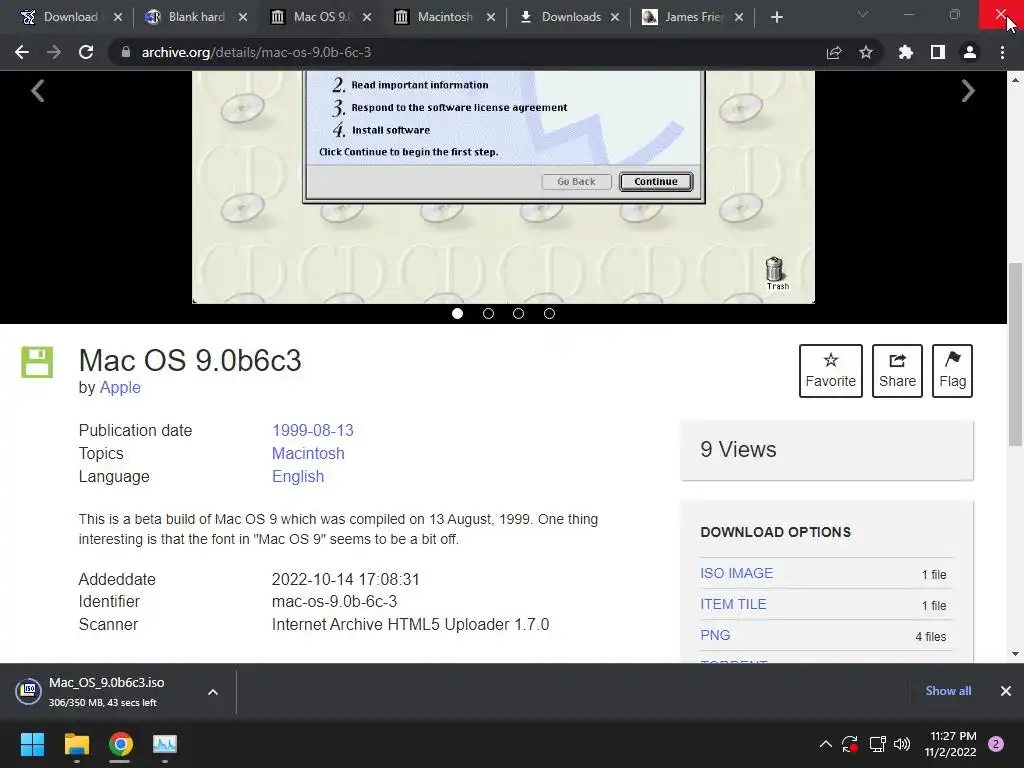Close the Download tab

[x=118, y=17]
